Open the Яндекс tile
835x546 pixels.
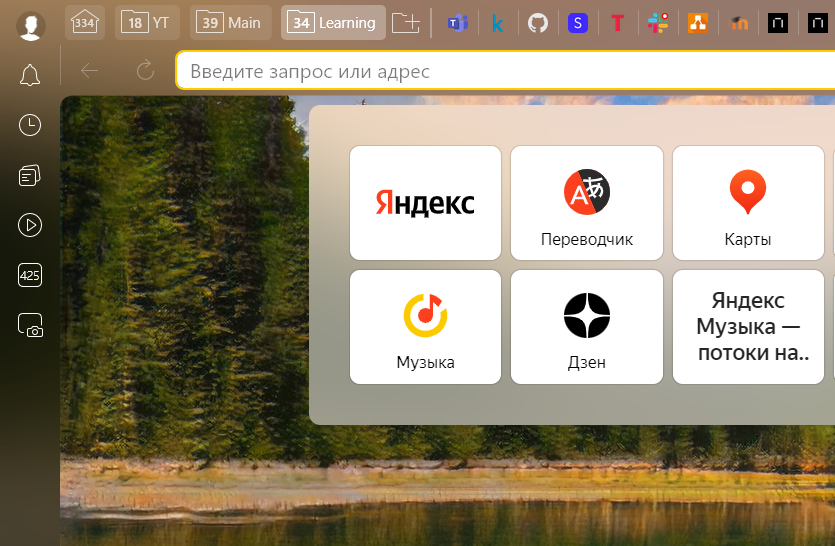point(425,203)
